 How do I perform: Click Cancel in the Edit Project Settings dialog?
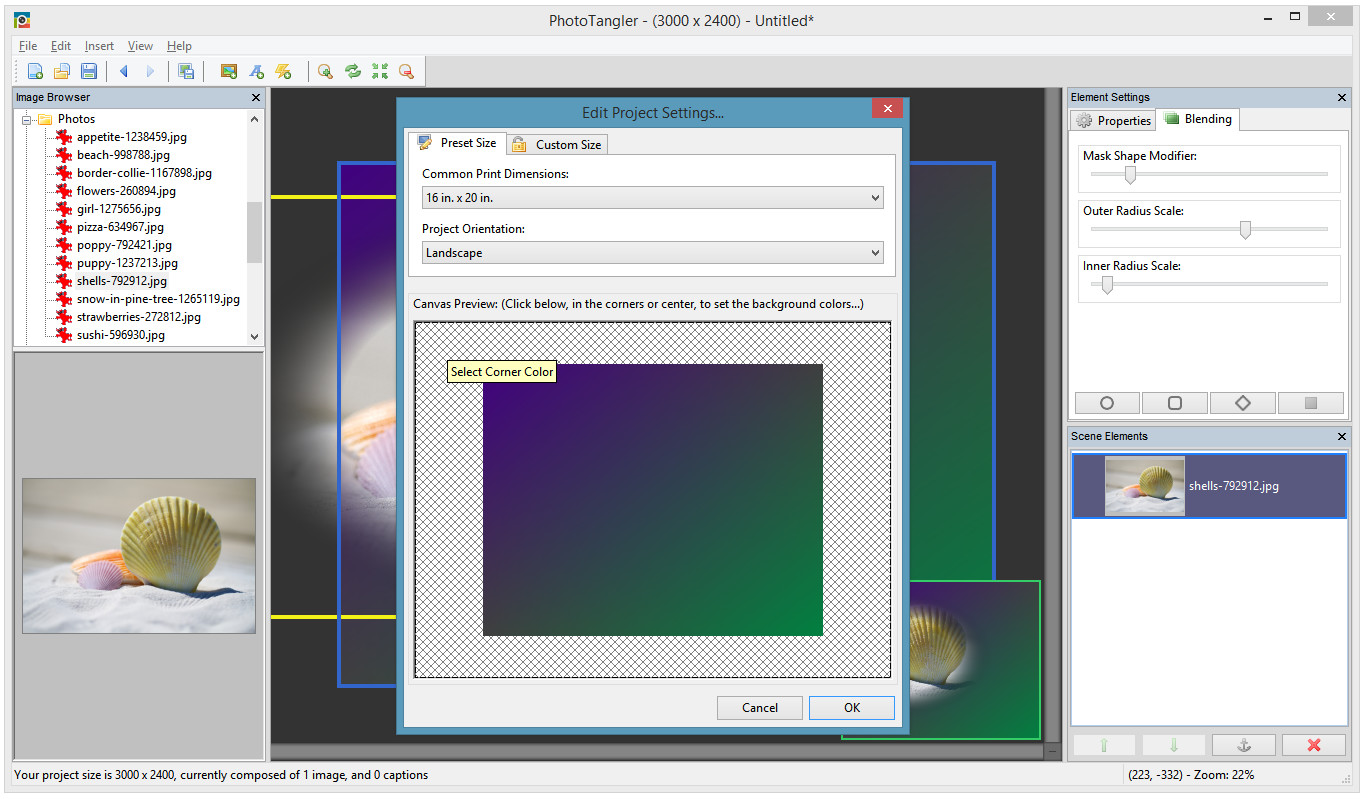pyautogui.click(x=759, y=707)
